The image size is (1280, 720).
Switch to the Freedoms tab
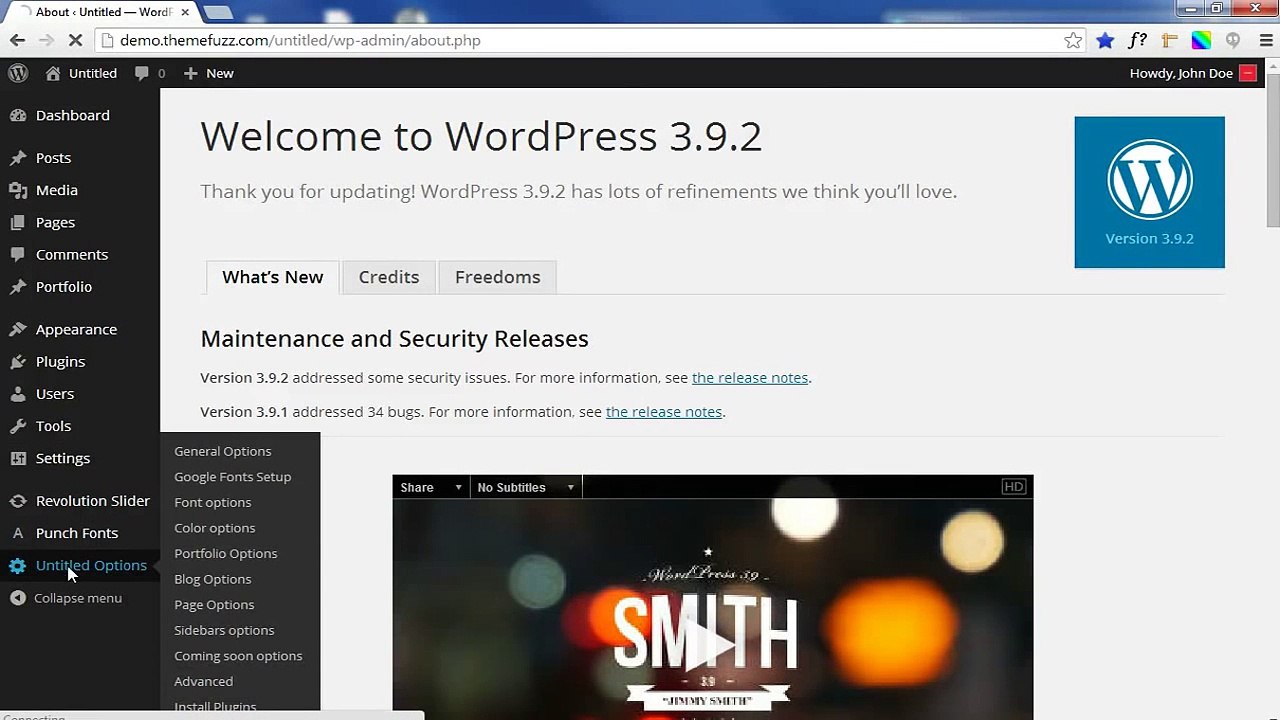[498, 277]
